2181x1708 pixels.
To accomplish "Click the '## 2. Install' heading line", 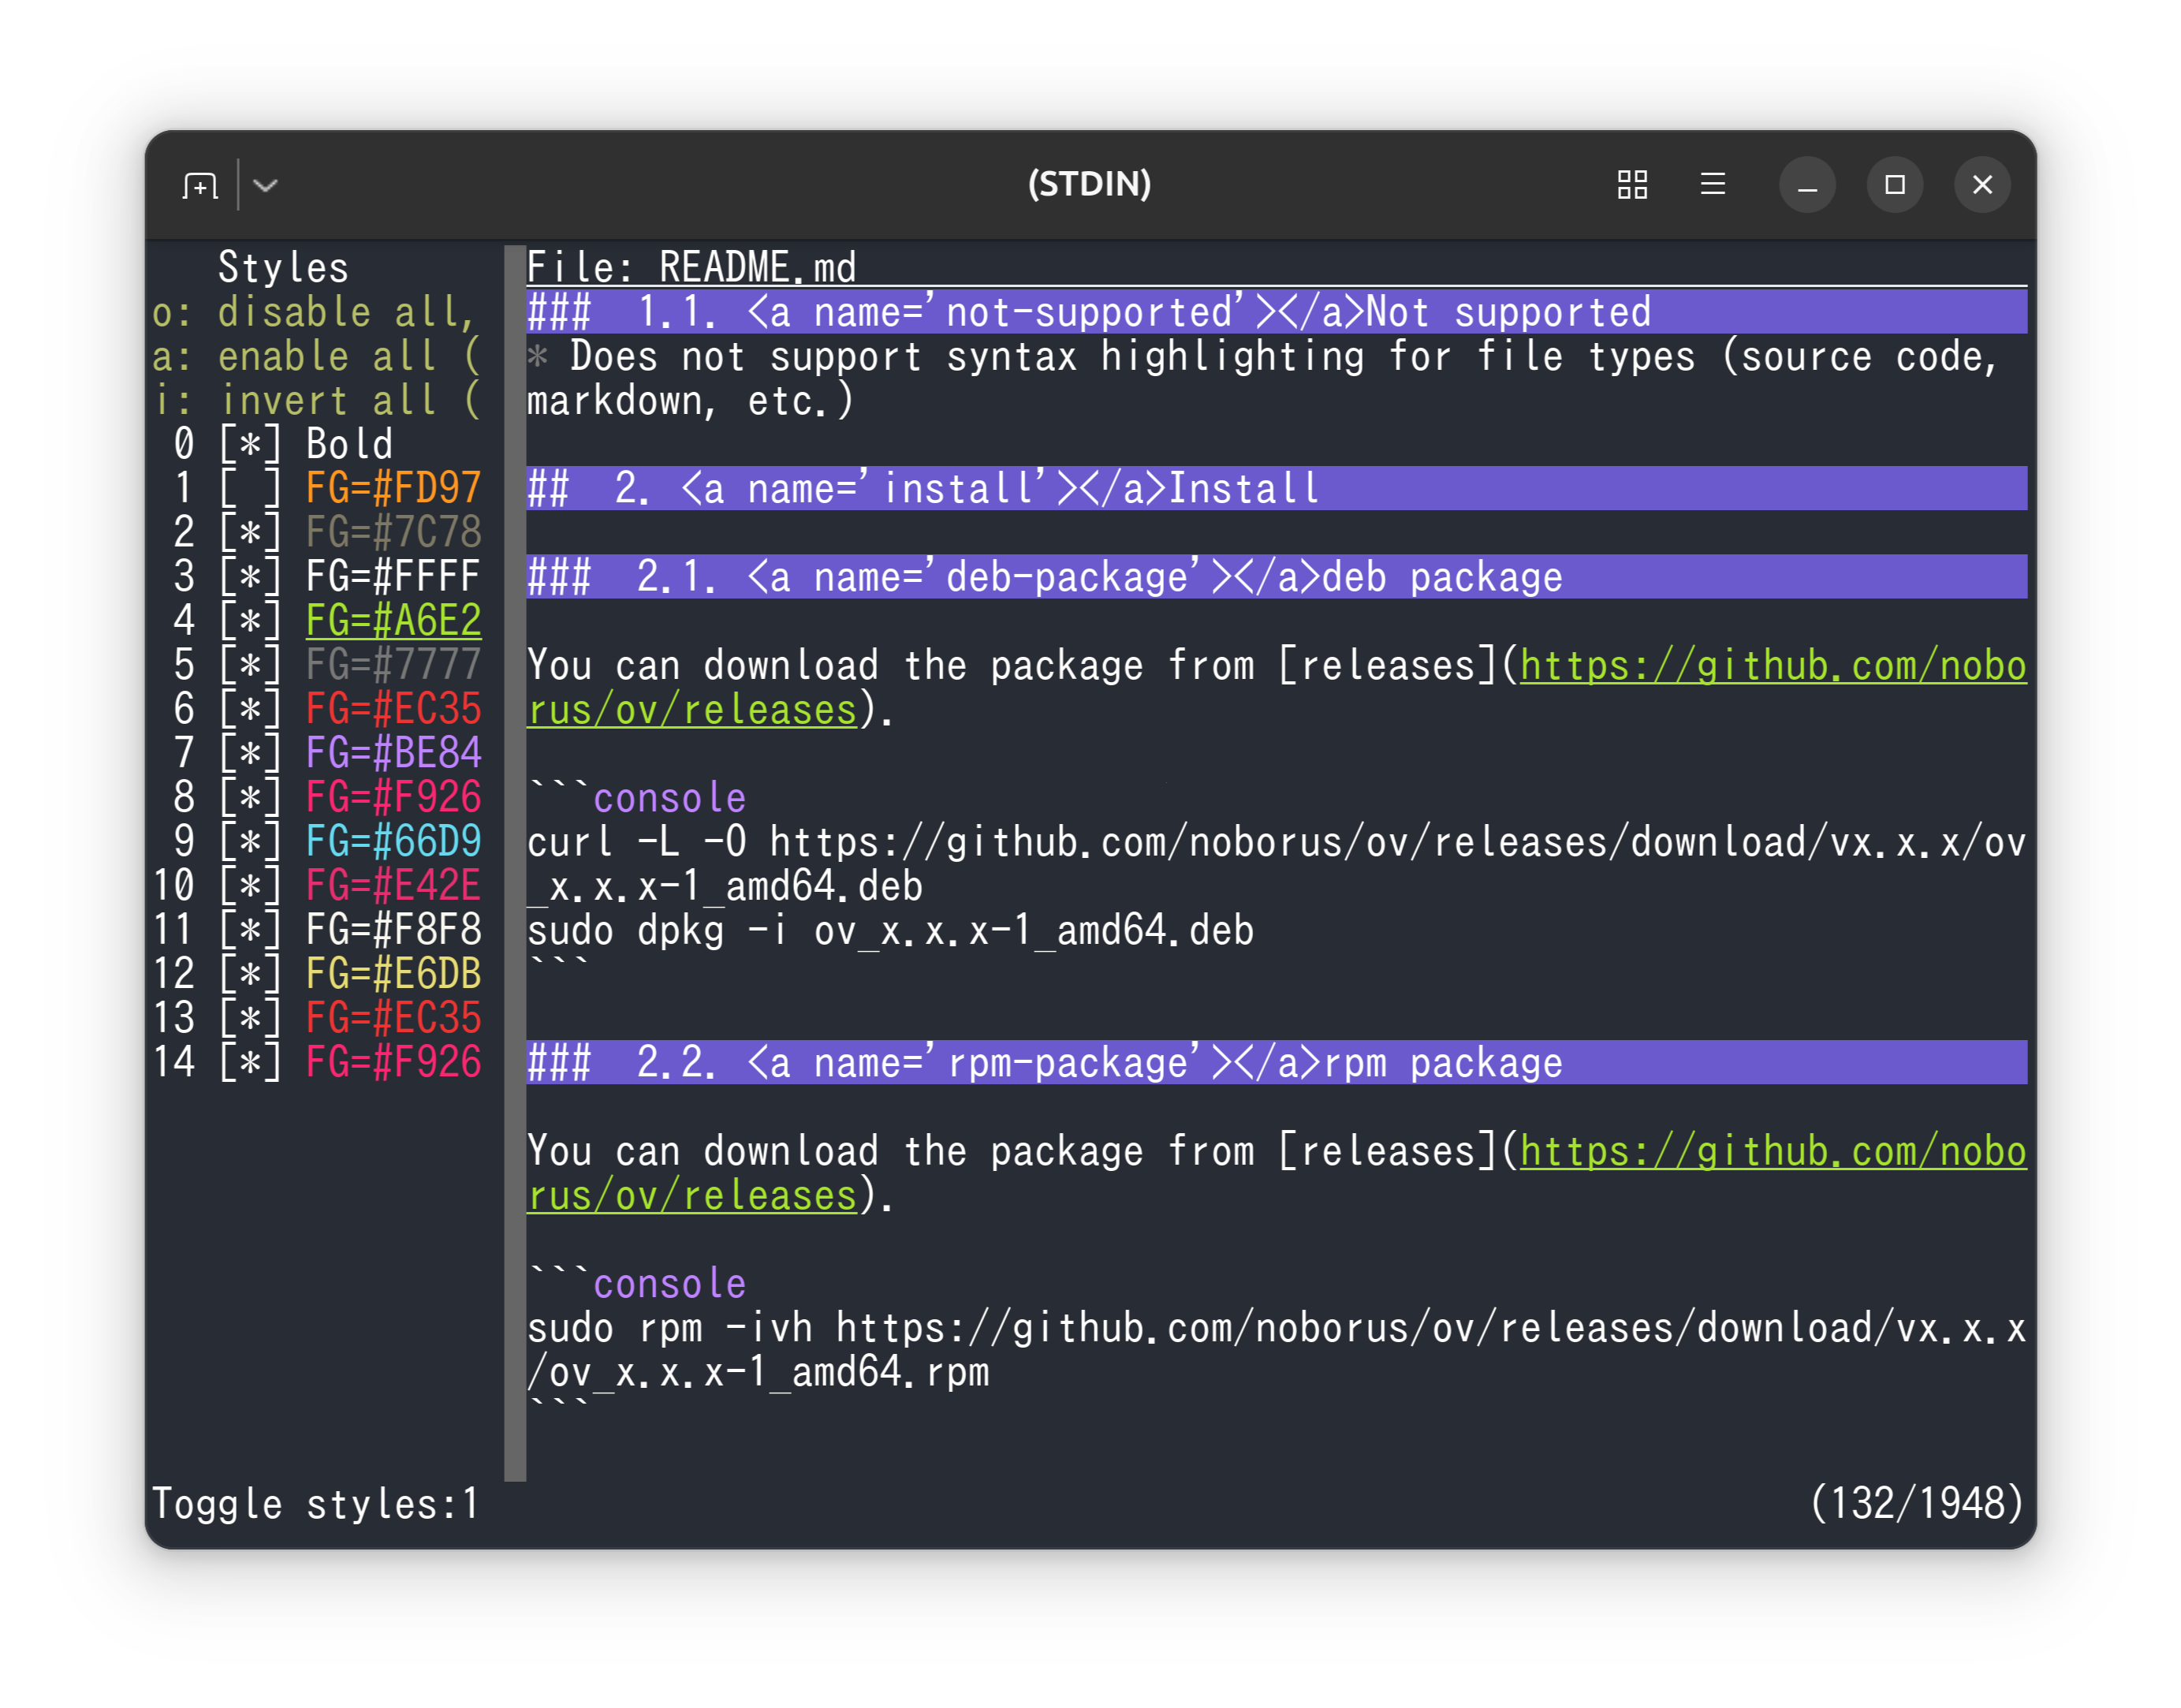I will click(x=1276, y=488).
